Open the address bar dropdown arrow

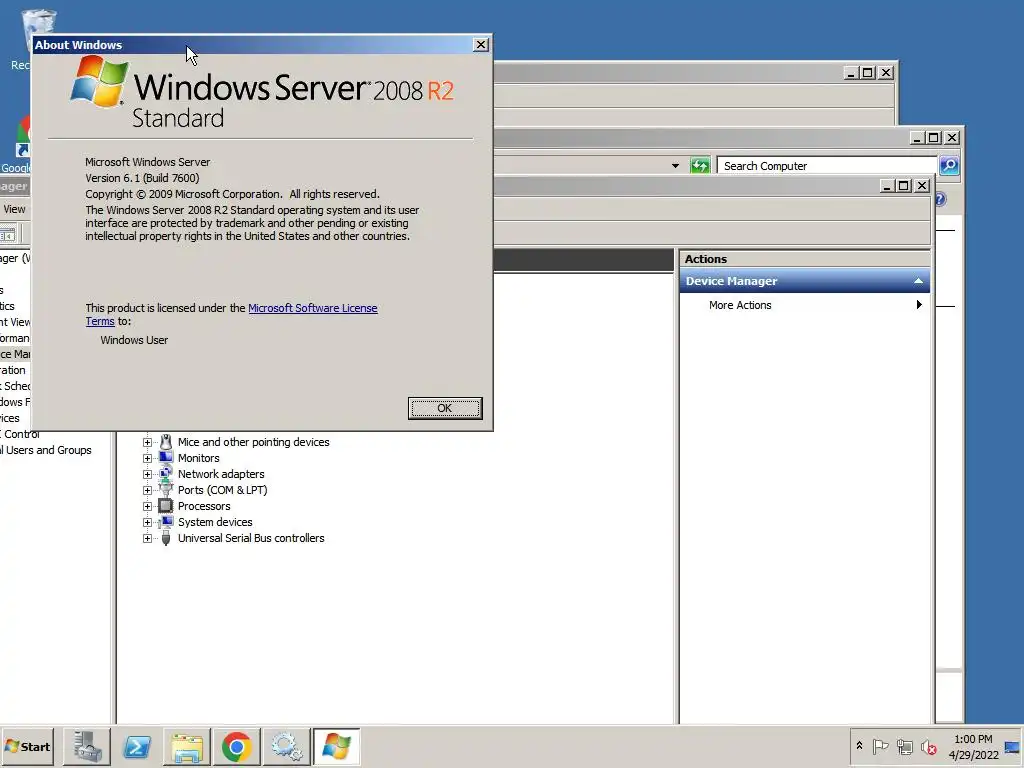click(675, 166)
